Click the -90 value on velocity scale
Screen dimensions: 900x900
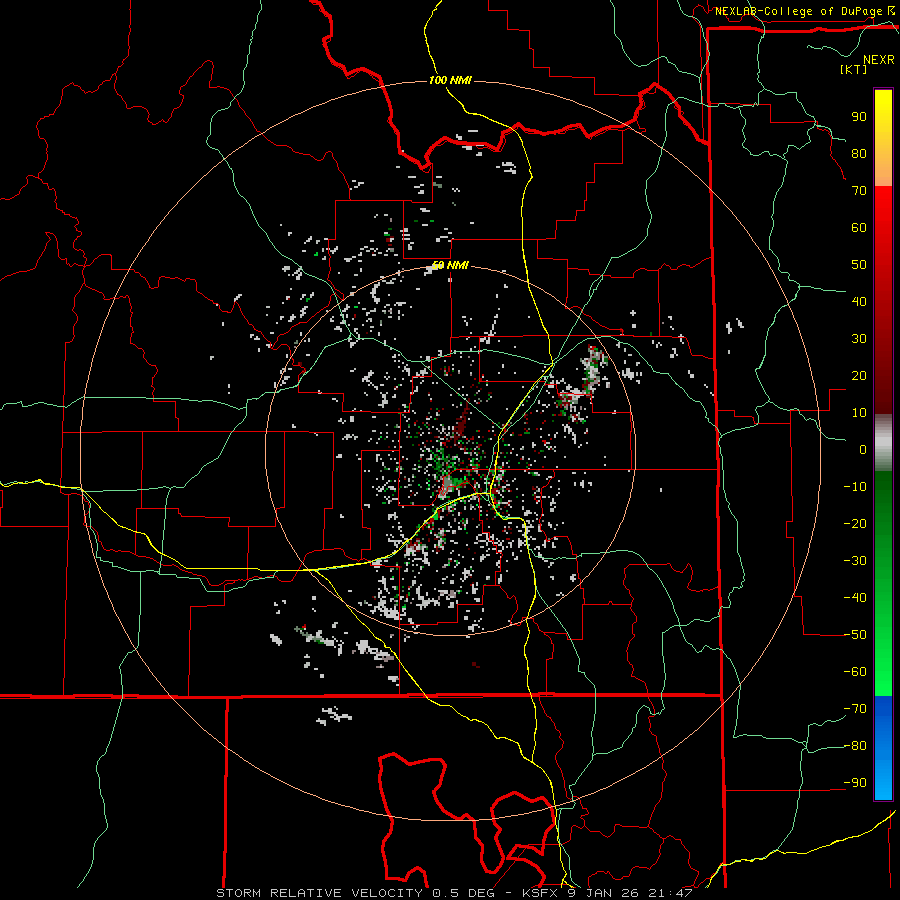pos(855,783)
